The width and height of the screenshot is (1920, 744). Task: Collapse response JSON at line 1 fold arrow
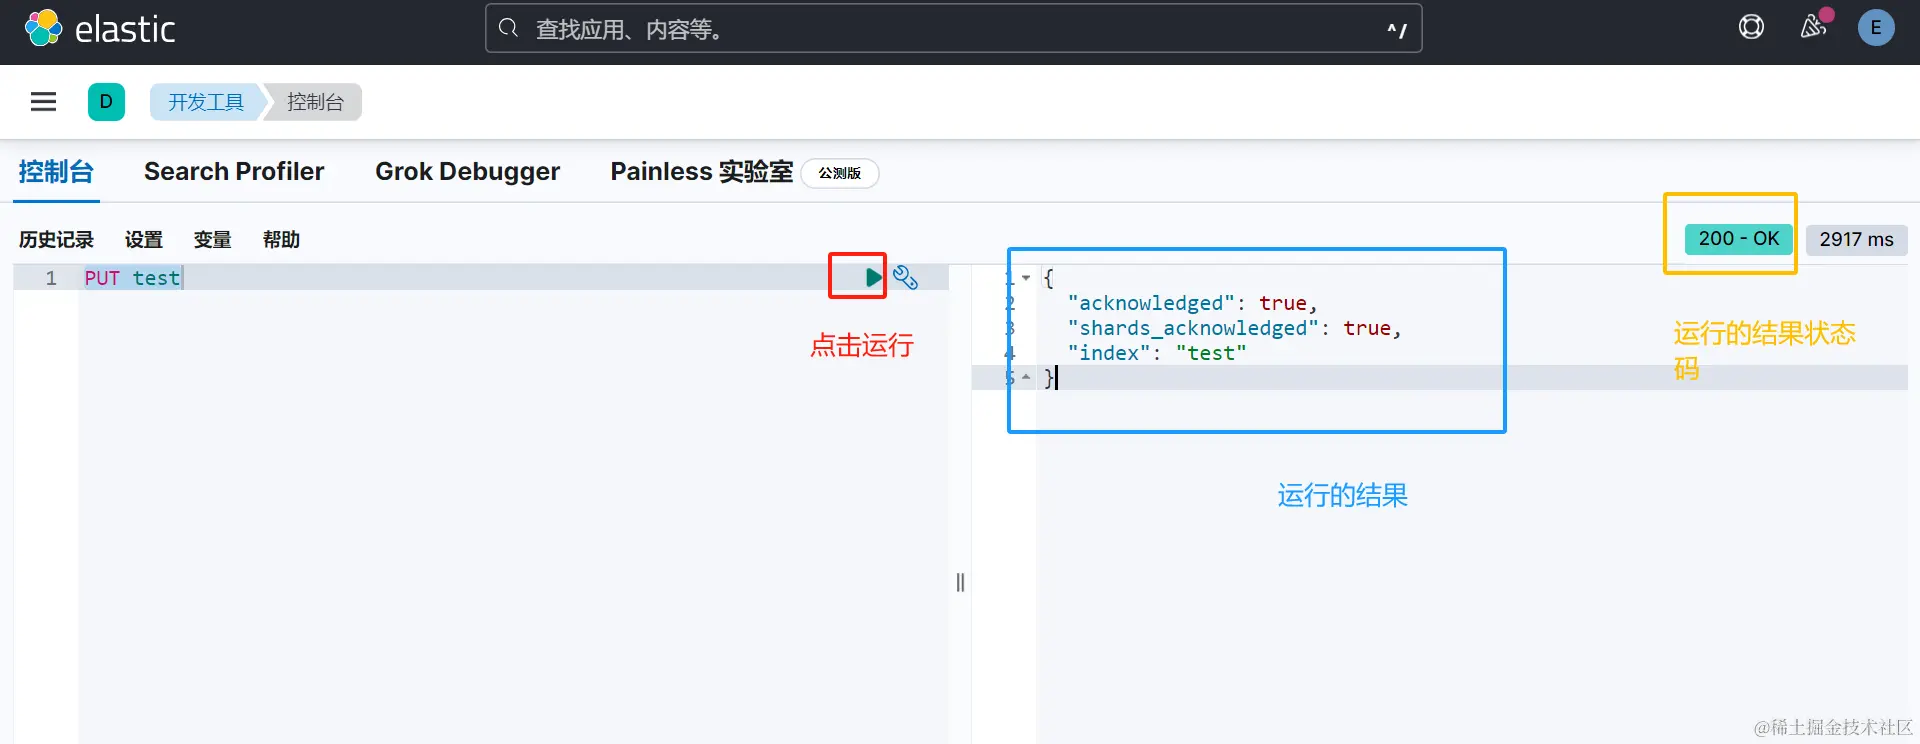[x=1026, y=278]
